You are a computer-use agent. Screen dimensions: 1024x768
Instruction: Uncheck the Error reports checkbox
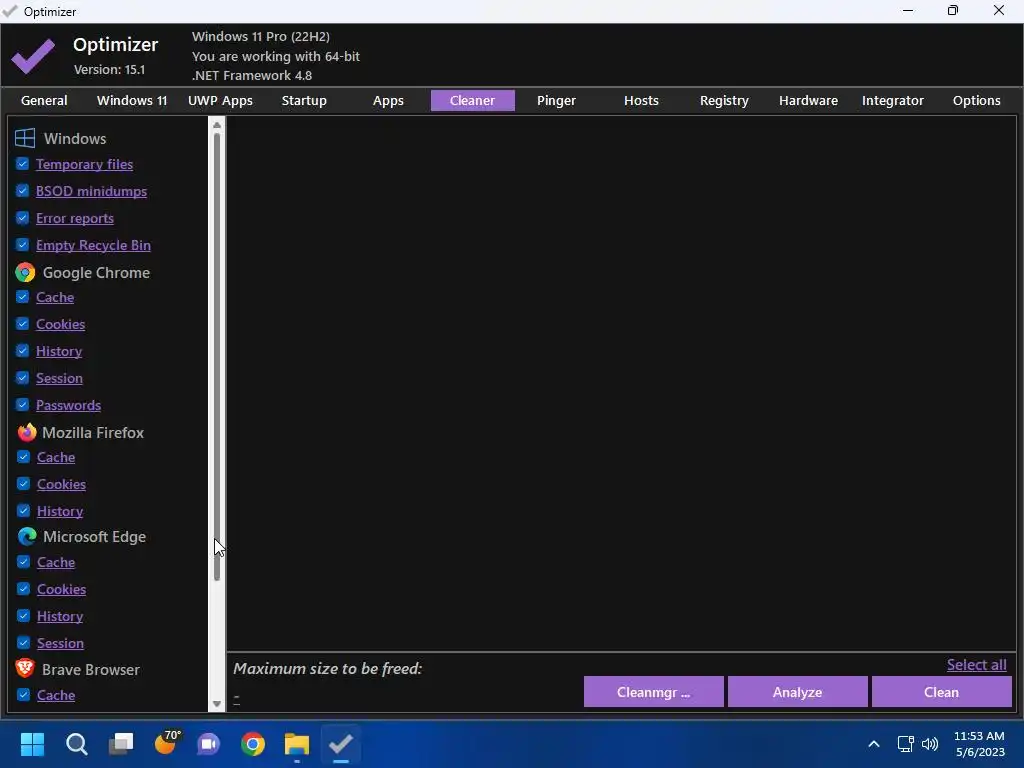[x=22, y=217]
